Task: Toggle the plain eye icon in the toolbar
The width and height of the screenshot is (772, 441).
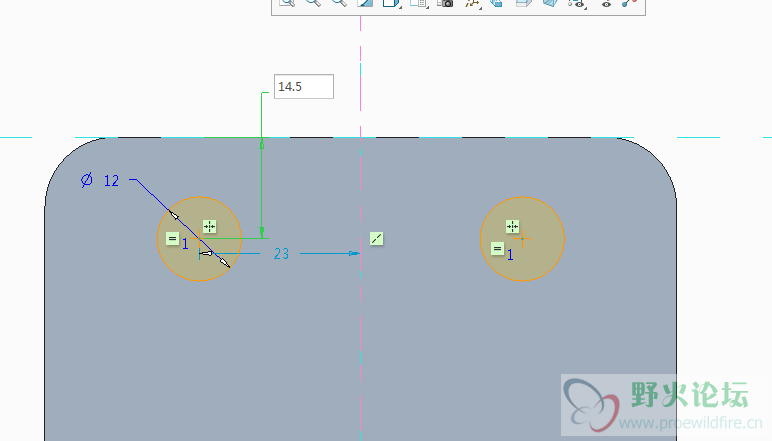Action: point(606,3)
